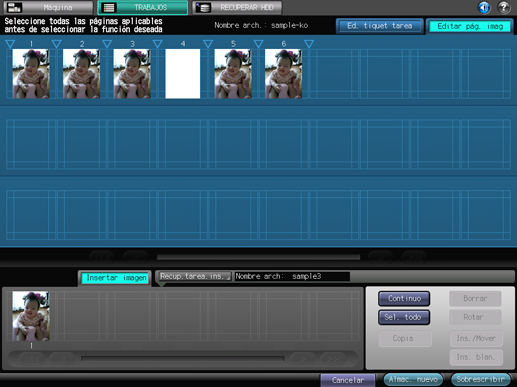The width and height of the screenshot is (517, 387).
Task: Click the insert marker before page 1
Action: coord(10,44)
